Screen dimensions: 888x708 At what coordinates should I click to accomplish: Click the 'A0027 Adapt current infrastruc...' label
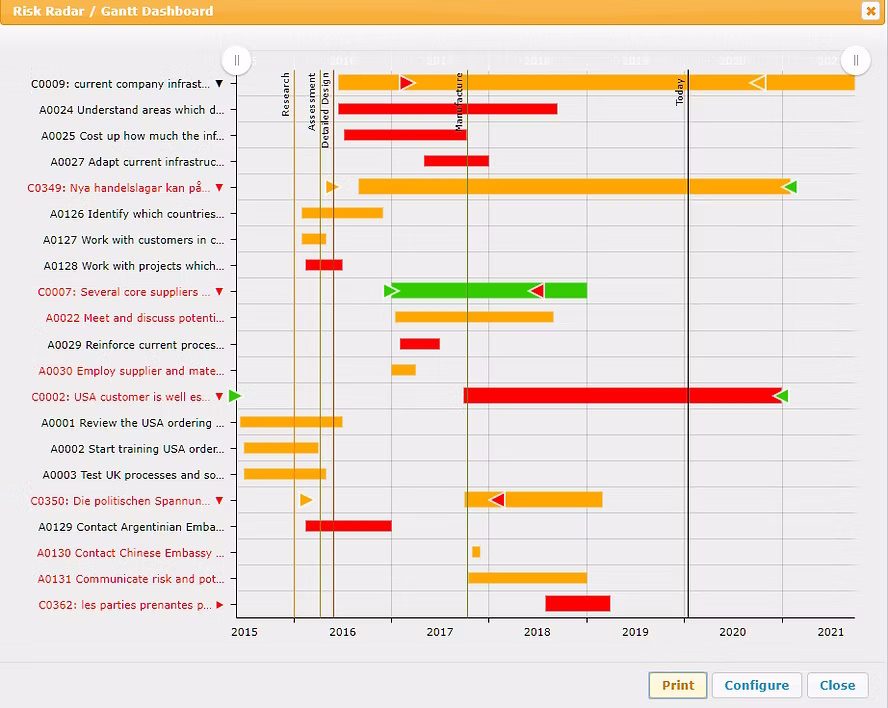tap(137, 162)
